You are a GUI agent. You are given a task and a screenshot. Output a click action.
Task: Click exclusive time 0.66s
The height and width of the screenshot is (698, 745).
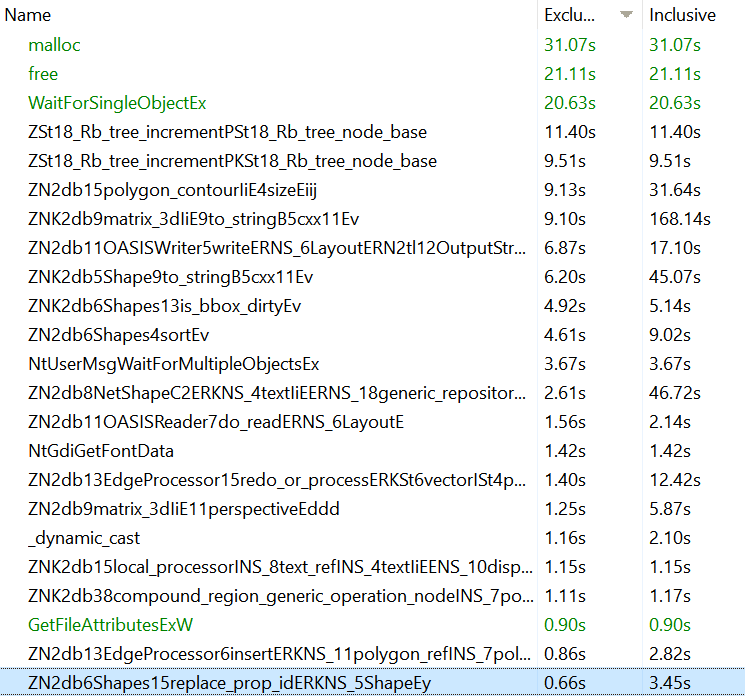(564, 683)
